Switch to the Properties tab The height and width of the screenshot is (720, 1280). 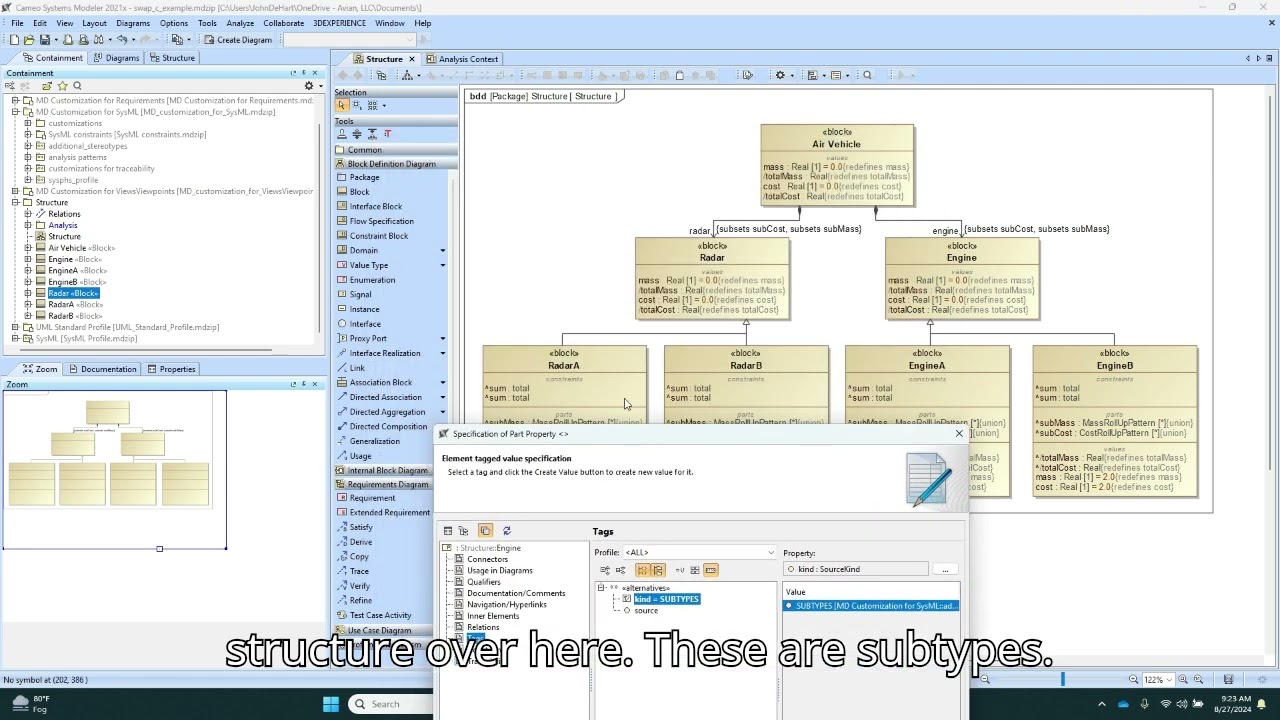[x=172, y=369]
